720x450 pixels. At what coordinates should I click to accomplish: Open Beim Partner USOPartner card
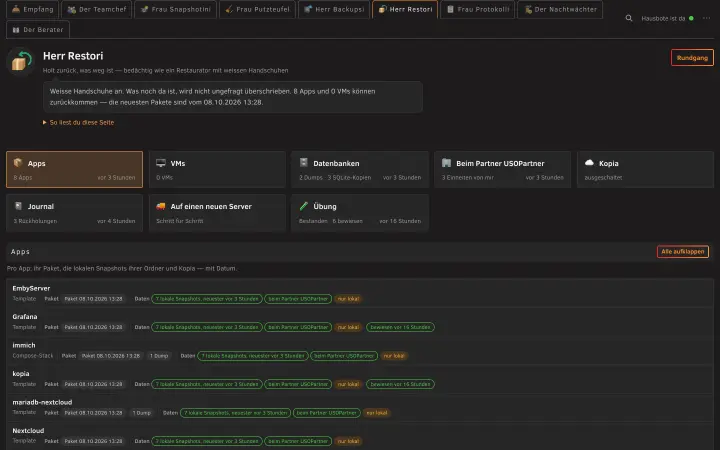(503, 169)
